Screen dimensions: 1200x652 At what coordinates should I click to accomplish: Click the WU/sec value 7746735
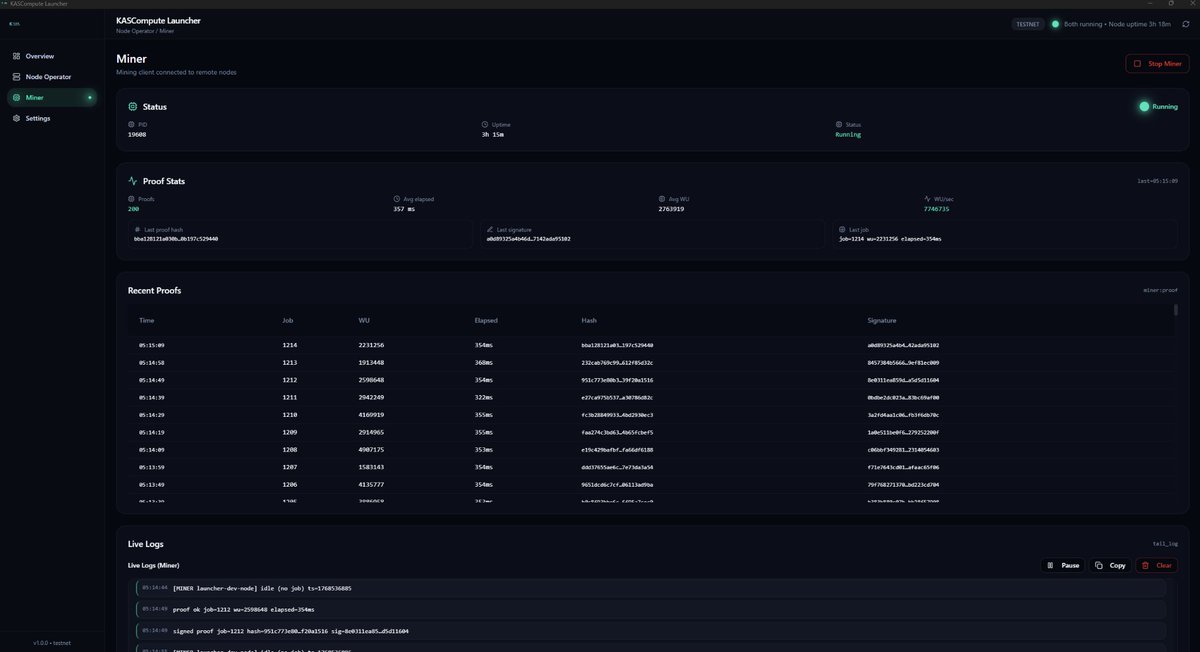(937, 209)
